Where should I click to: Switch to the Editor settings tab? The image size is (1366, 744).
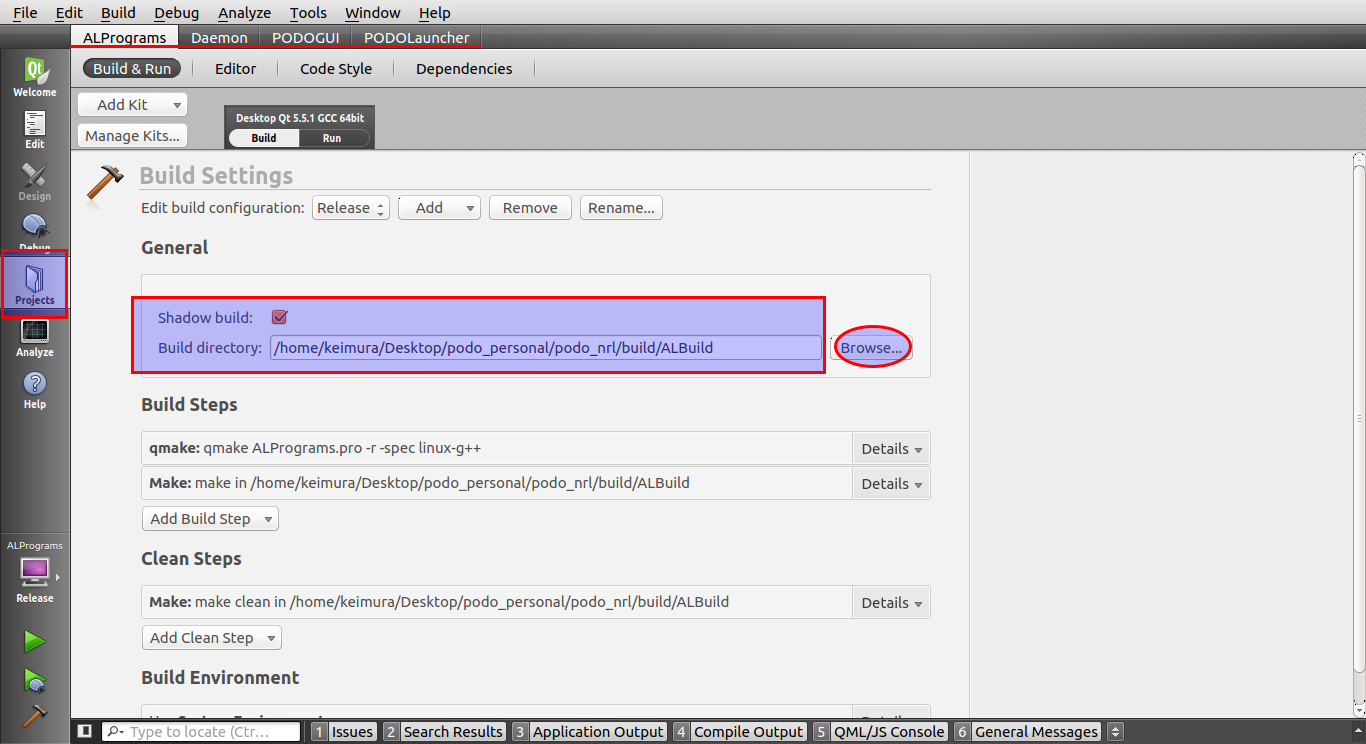pos(235,69)
